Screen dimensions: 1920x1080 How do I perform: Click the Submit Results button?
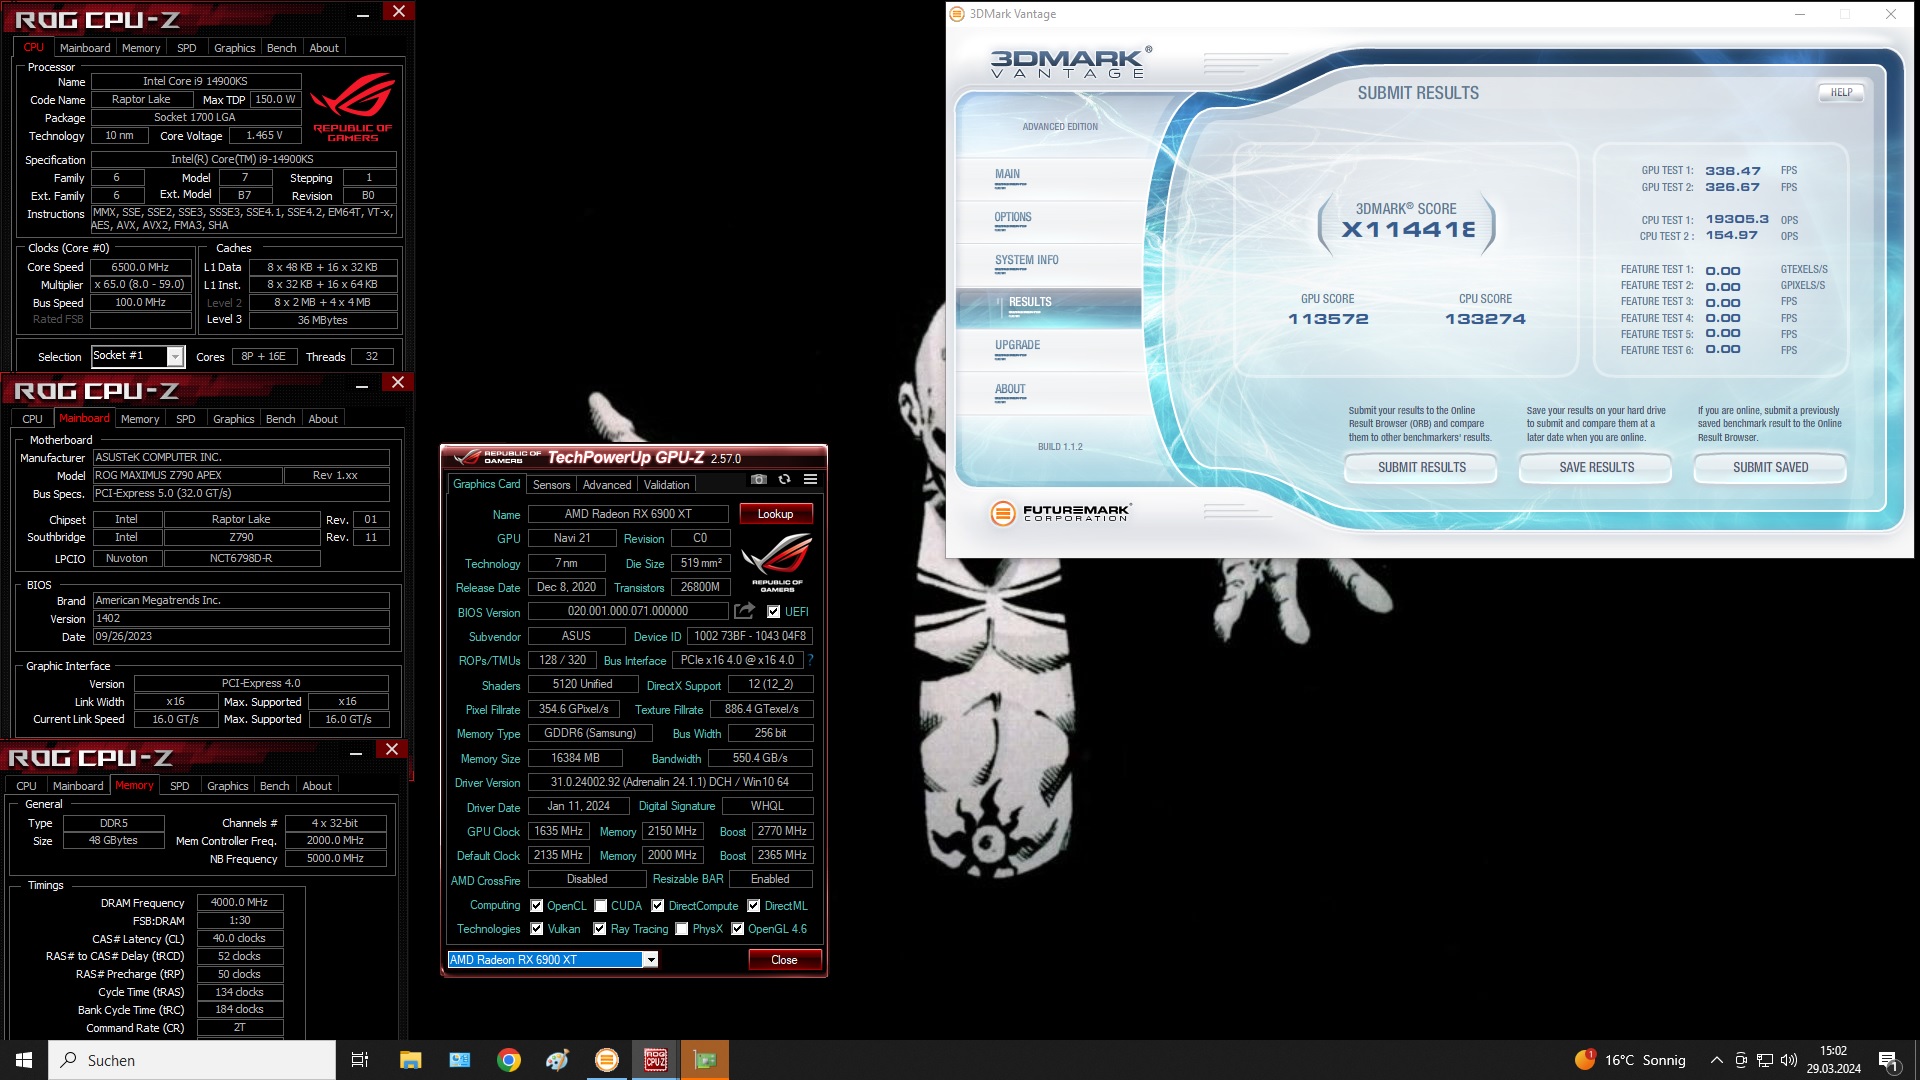[1422, 468]
